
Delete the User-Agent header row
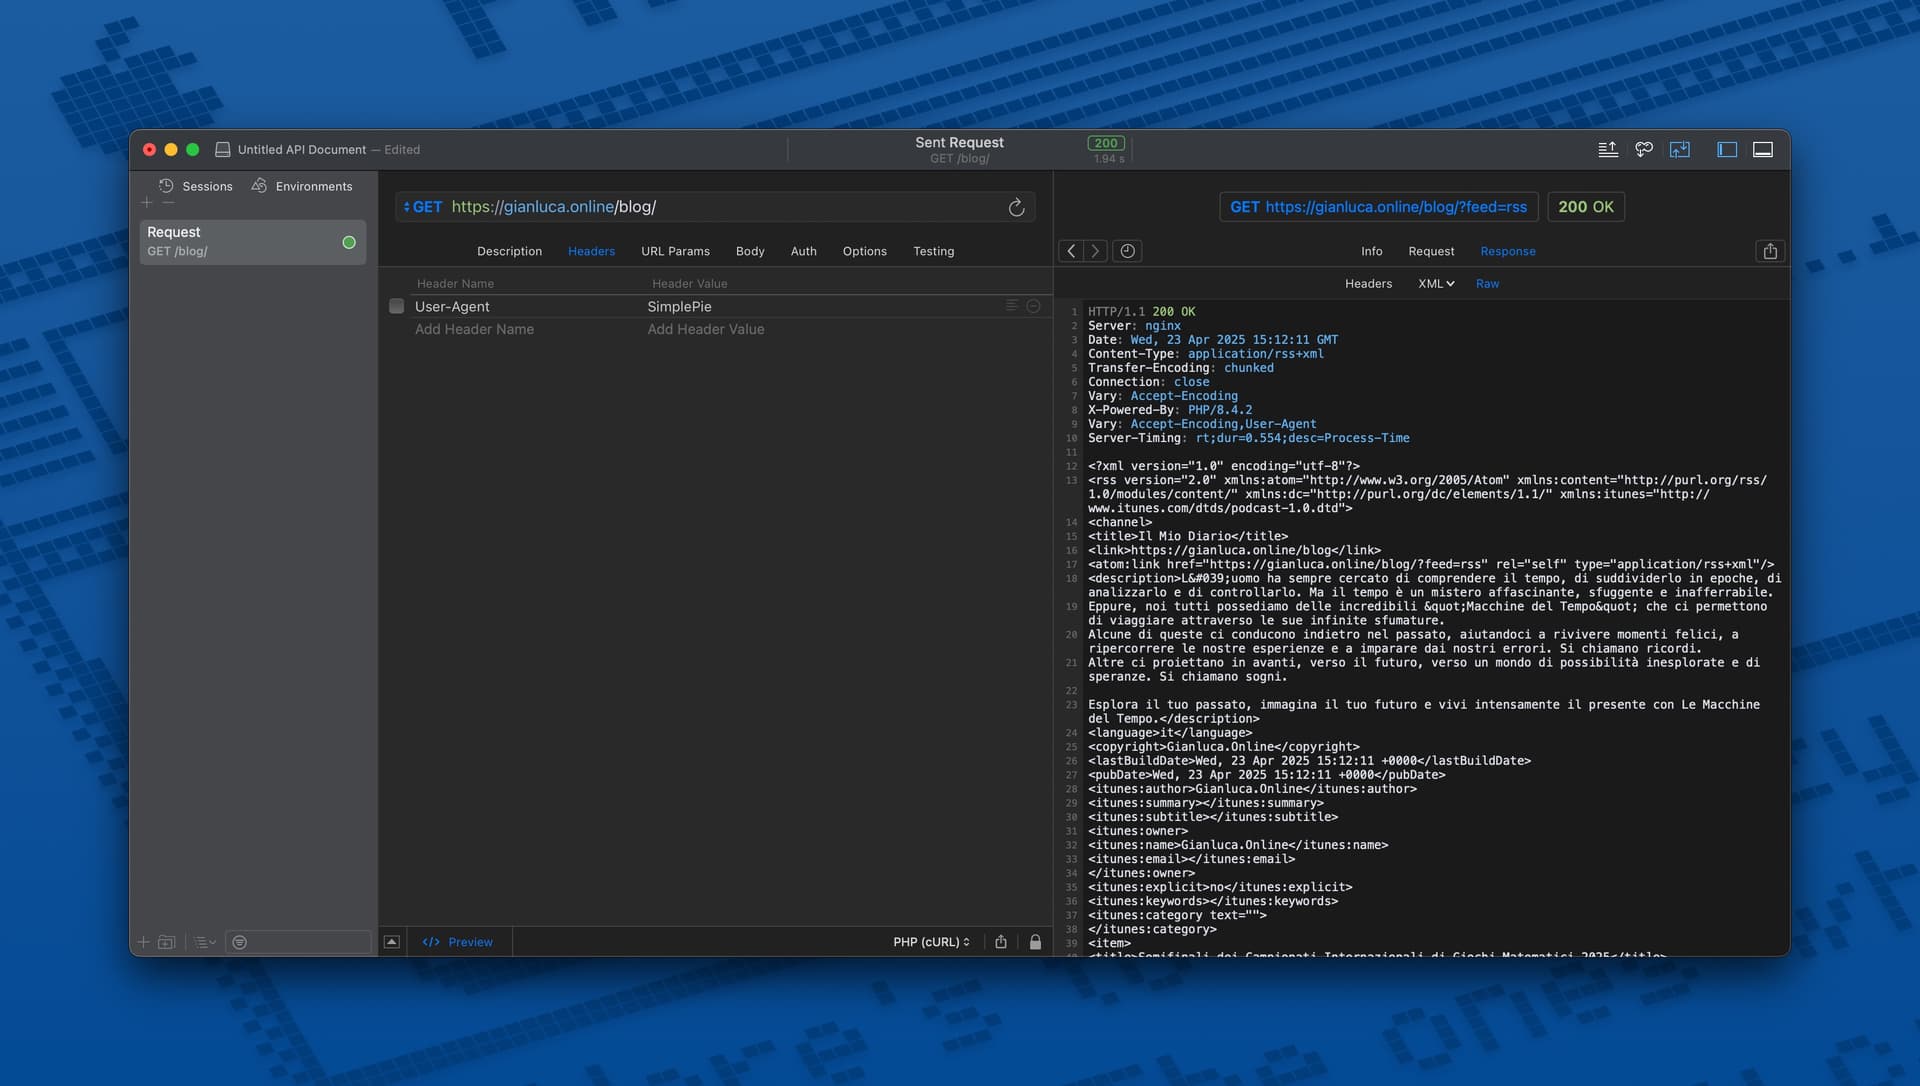pos(1034,306)
